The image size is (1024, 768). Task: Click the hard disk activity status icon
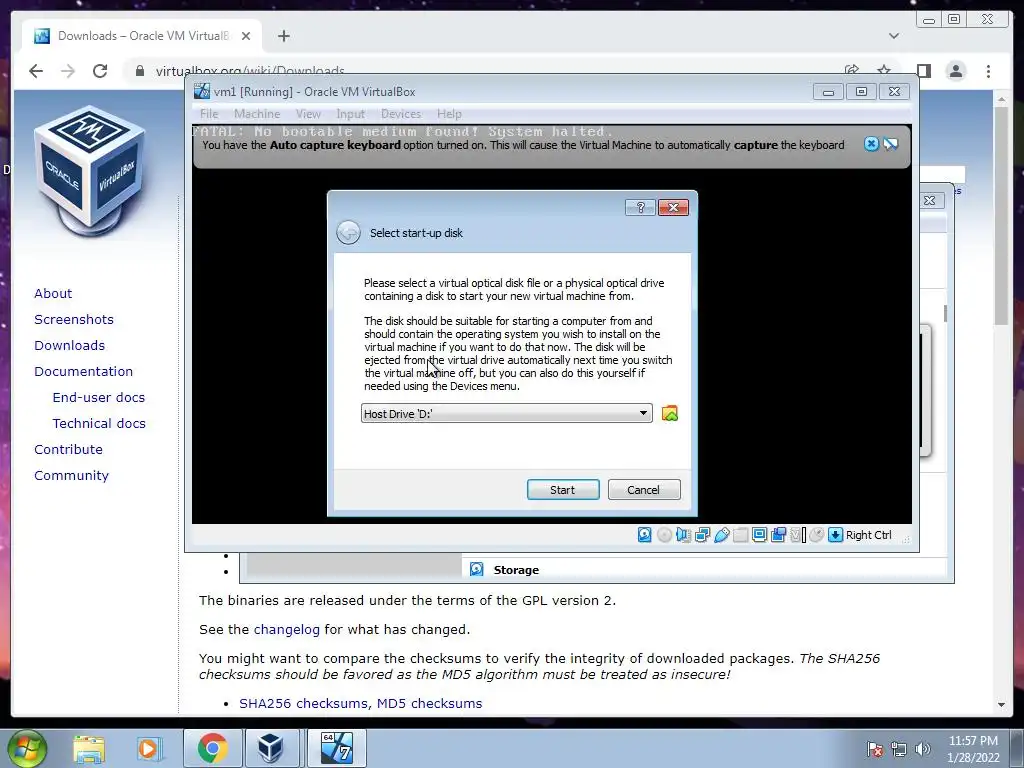645,535
